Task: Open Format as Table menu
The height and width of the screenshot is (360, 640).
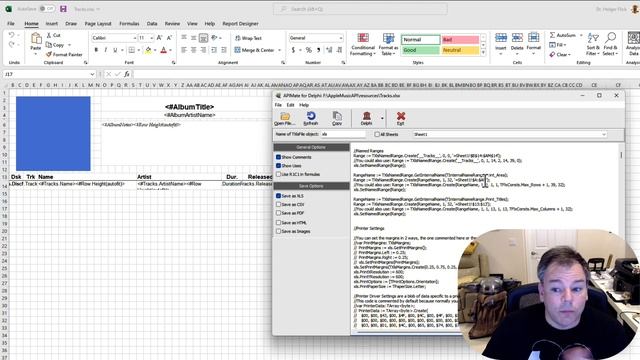Action: coord(388,44)
